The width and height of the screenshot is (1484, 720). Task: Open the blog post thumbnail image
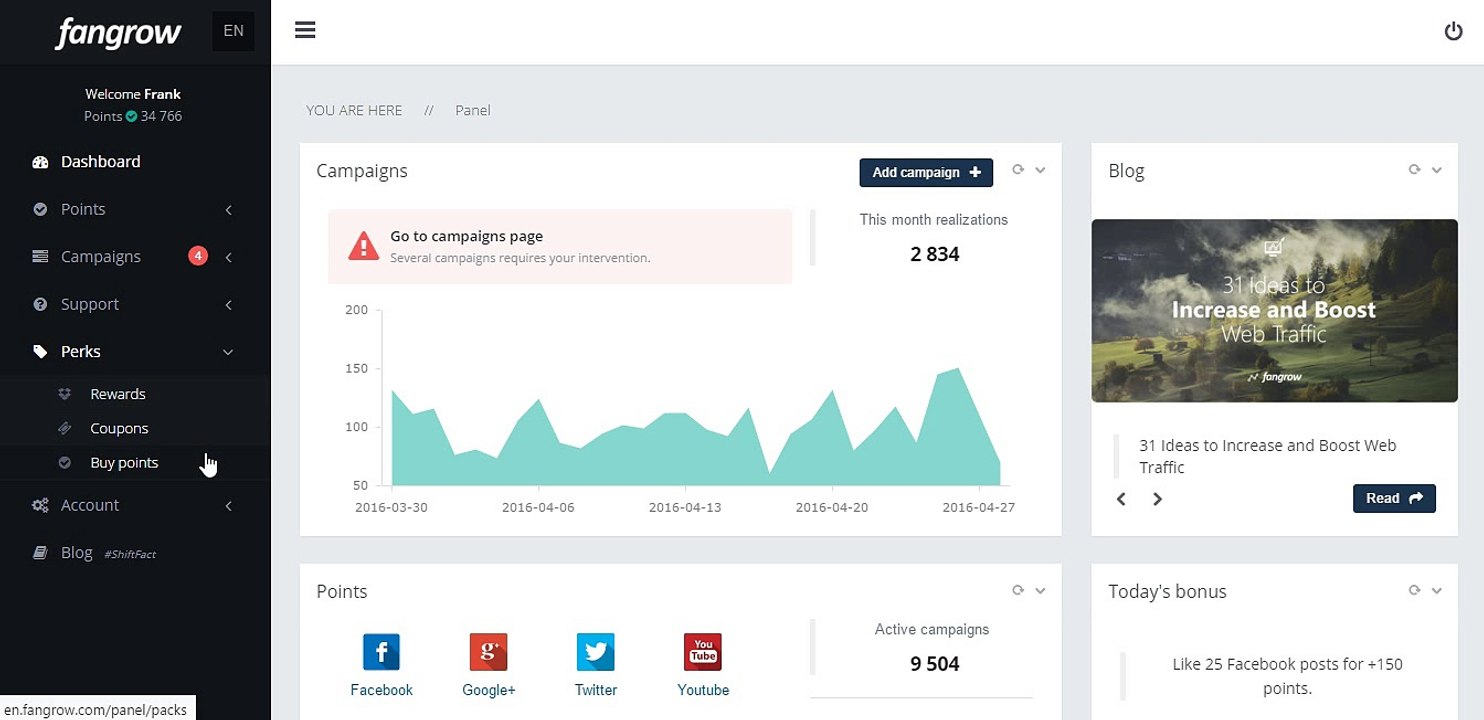point(1274,310)
